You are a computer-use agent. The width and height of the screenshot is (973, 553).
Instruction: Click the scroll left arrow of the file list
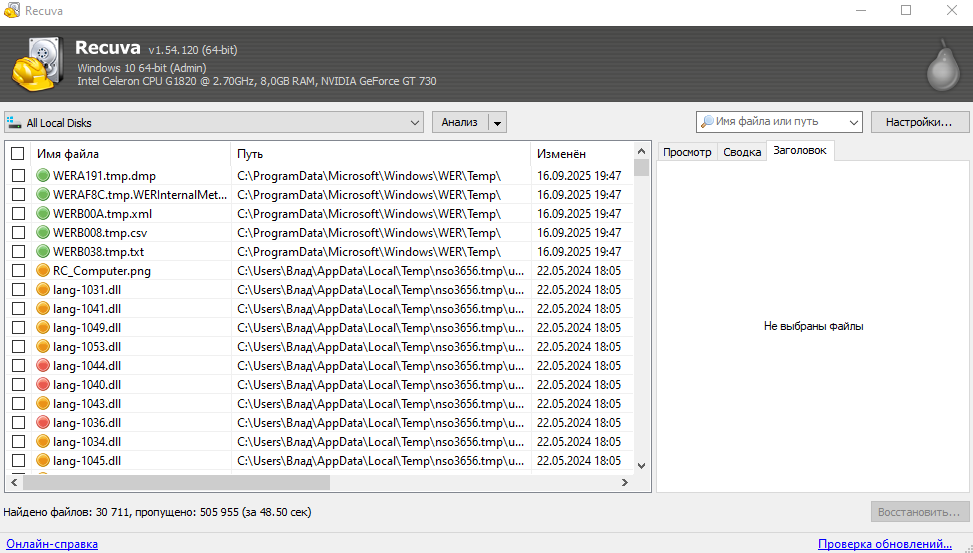coord(14,482)
